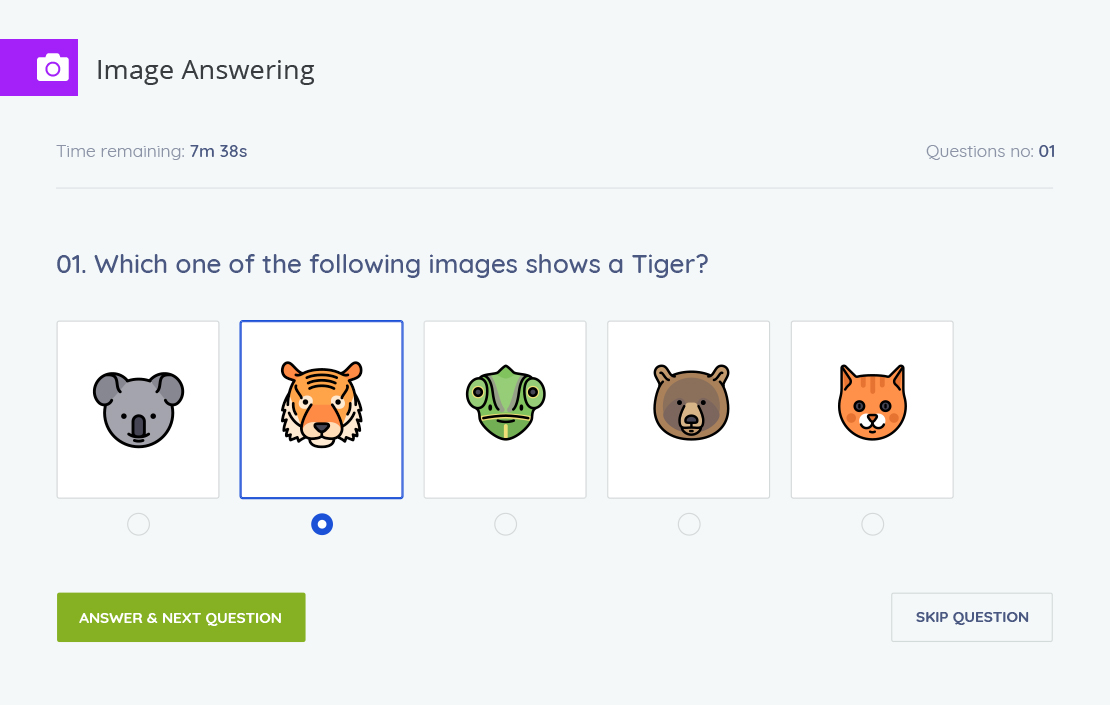The height and width of the screenshot is (705, 1110).
Task: Click the cat image card
Action: pyautogui.click(x=872, y=410)
